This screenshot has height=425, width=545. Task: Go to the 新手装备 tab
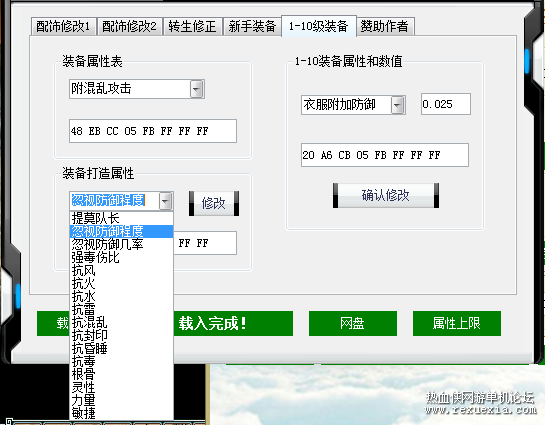(x=252, y=26)
